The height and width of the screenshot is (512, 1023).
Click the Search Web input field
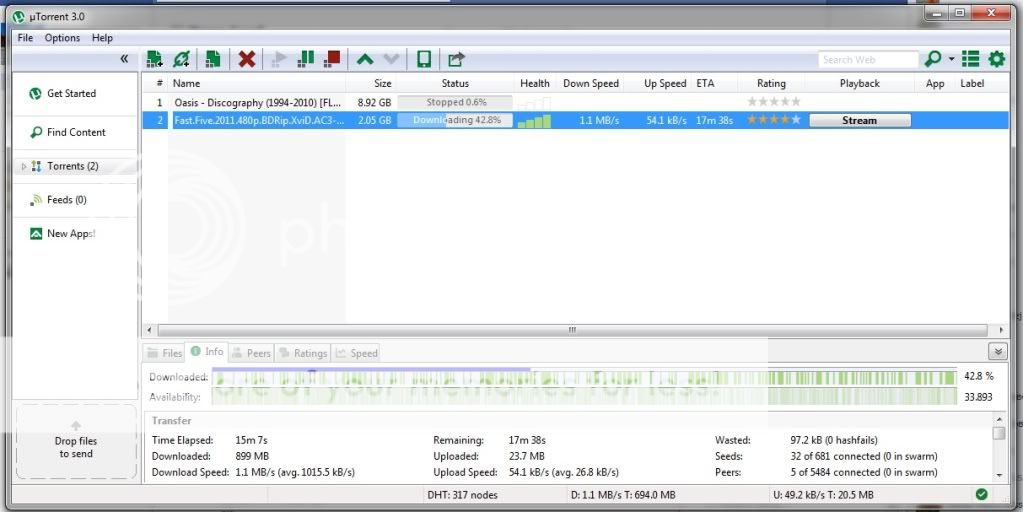click(x=867, y=60)
